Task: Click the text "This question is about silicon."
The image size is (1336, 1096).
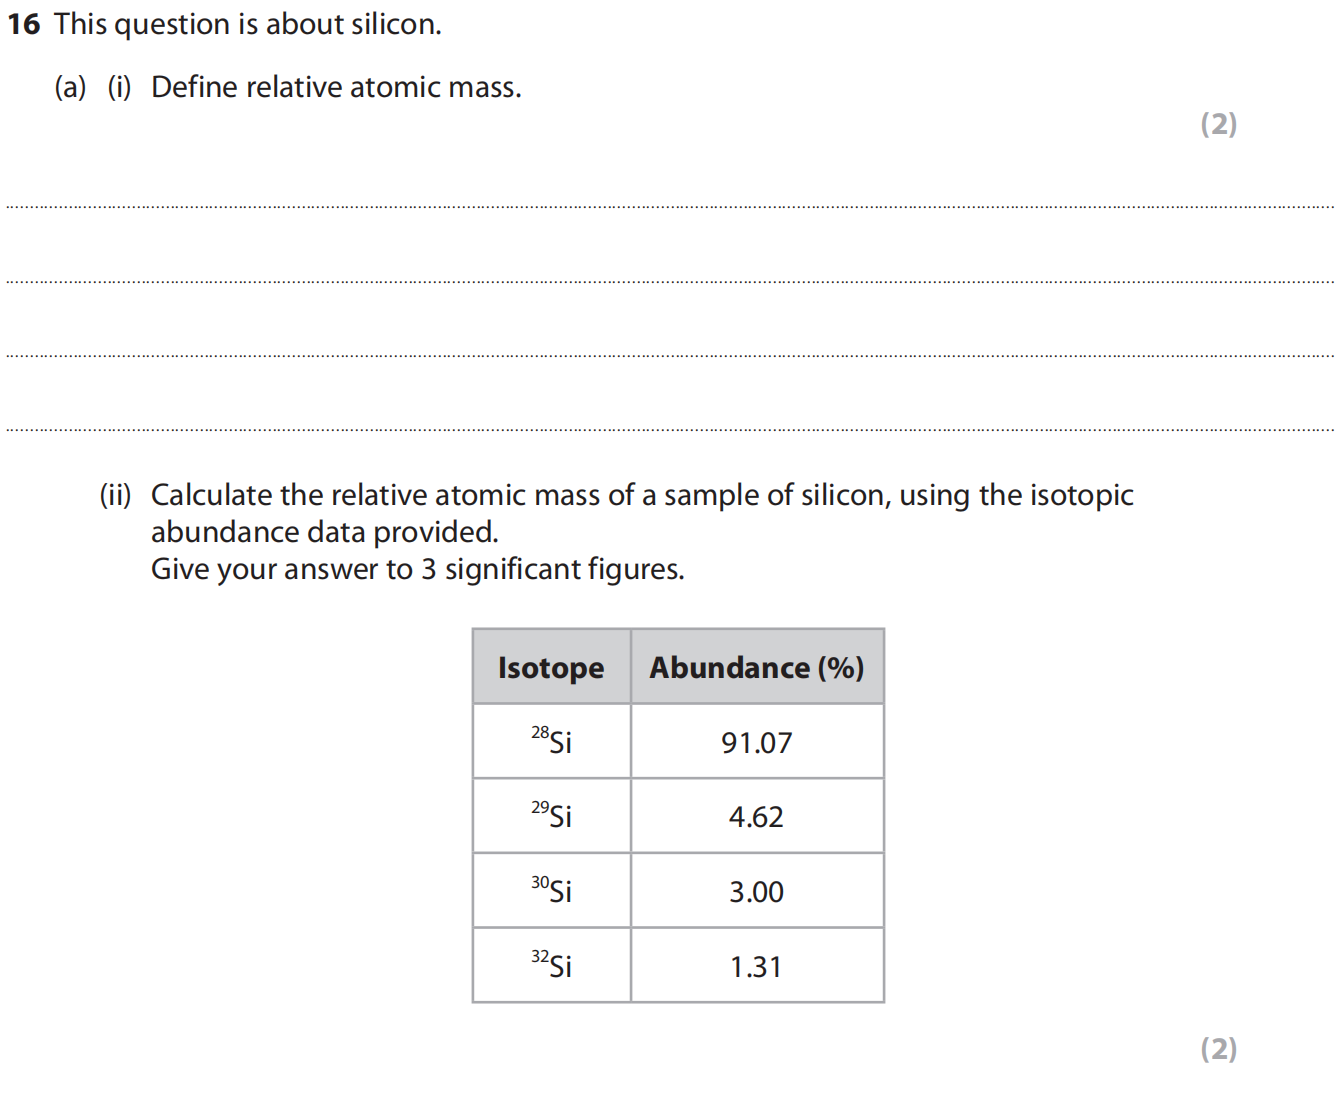Action: point(247,24)
